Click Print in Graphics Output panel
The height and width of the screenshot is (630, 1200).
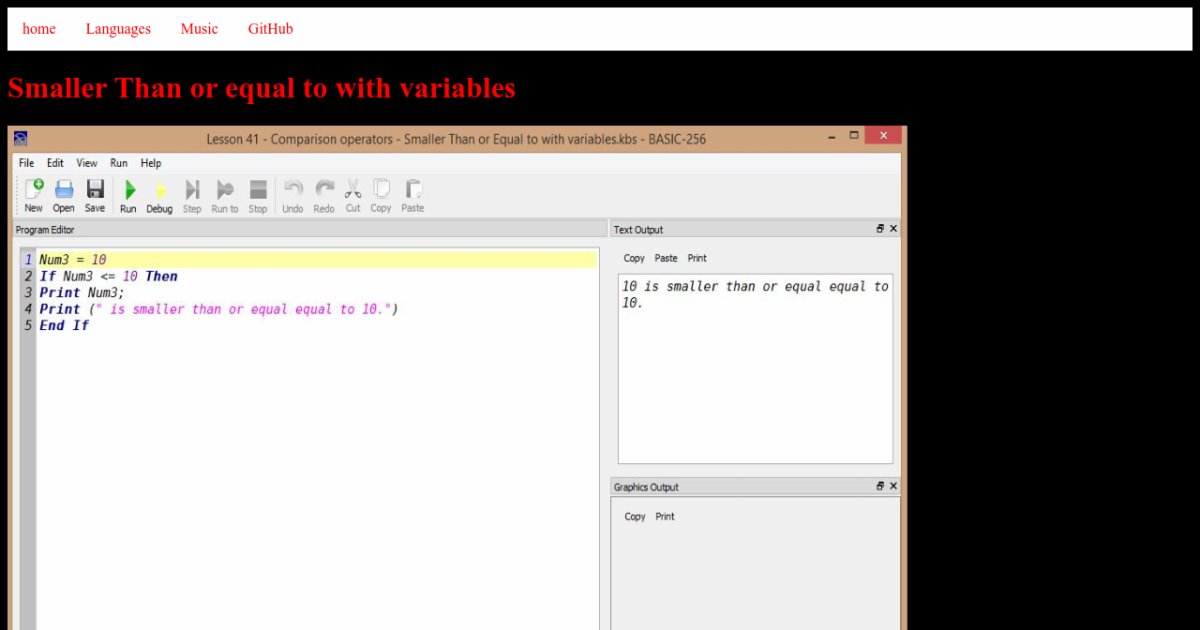[665, 517]
